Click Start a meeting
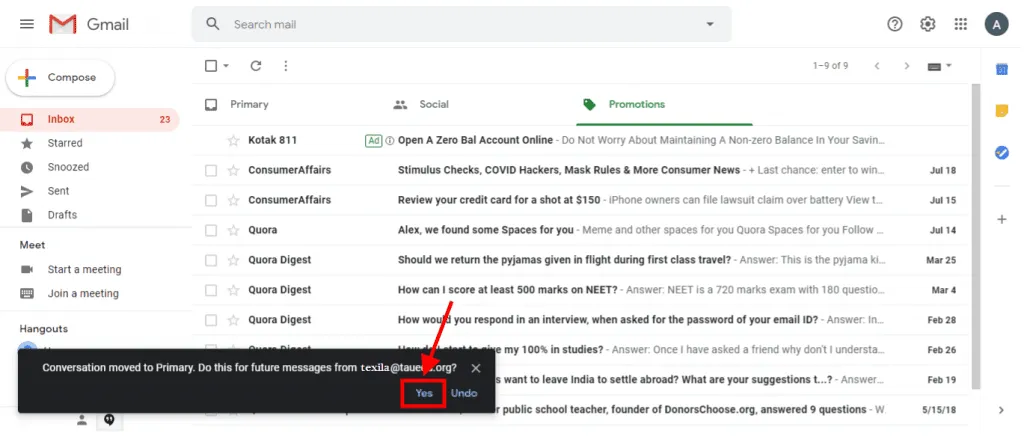This screenshot has height=445, width=1024. 84,269
